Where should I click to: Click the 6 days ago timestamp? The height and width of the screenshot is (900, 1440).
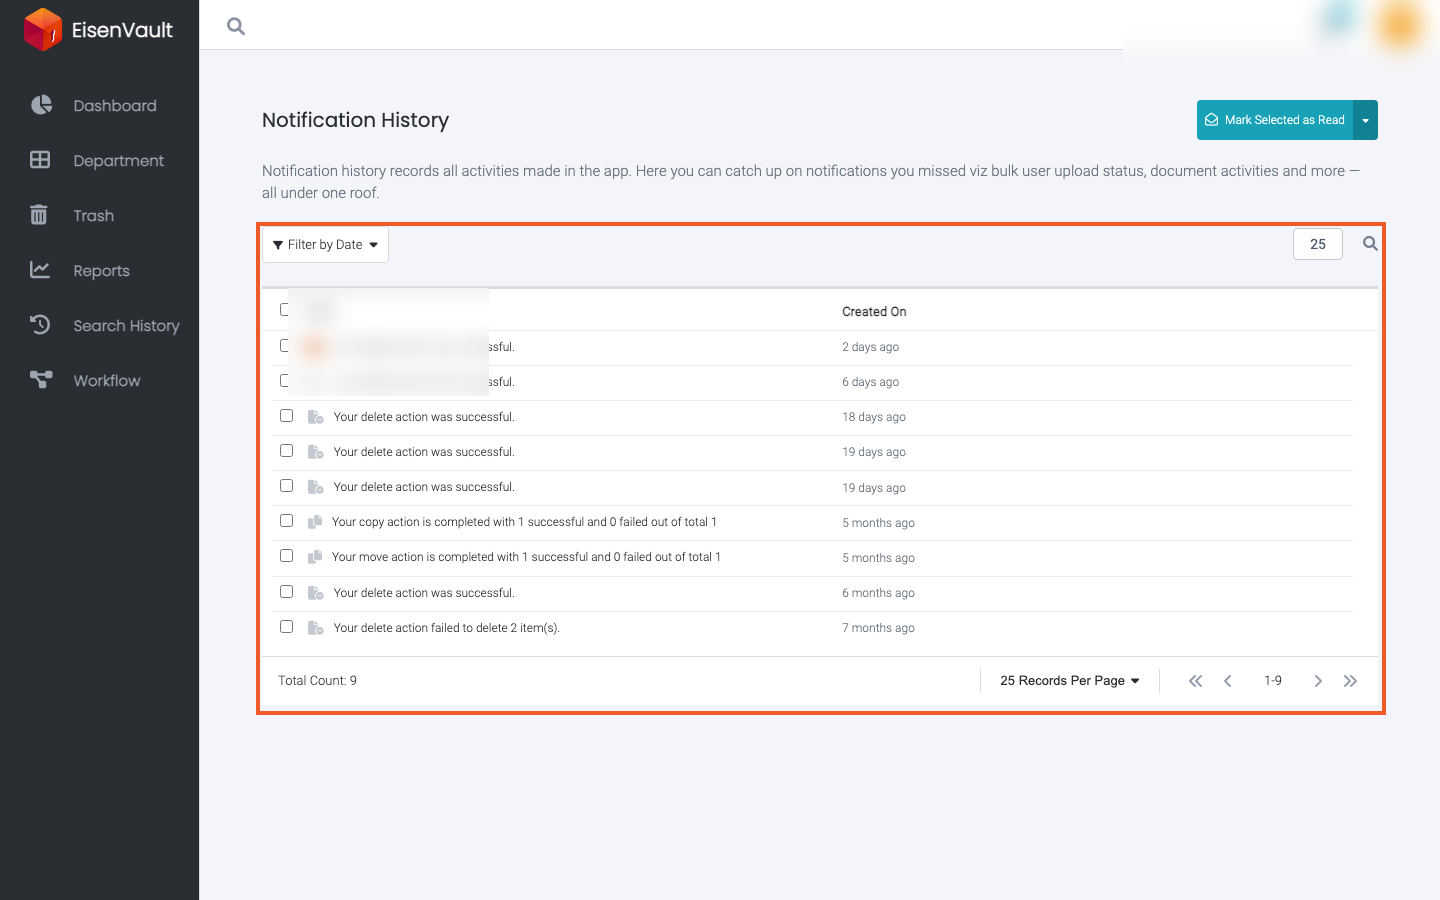pyautogui.click(x=870, y=382)
